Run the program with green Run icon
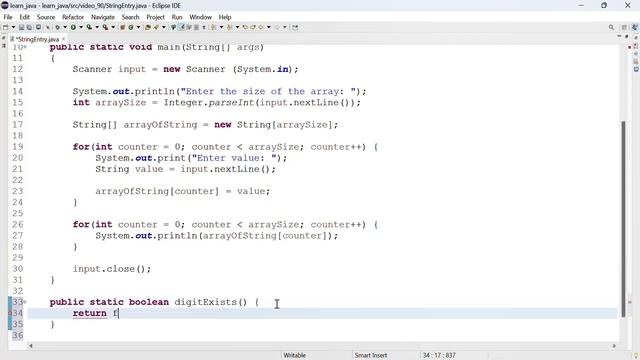 (73, 27)
